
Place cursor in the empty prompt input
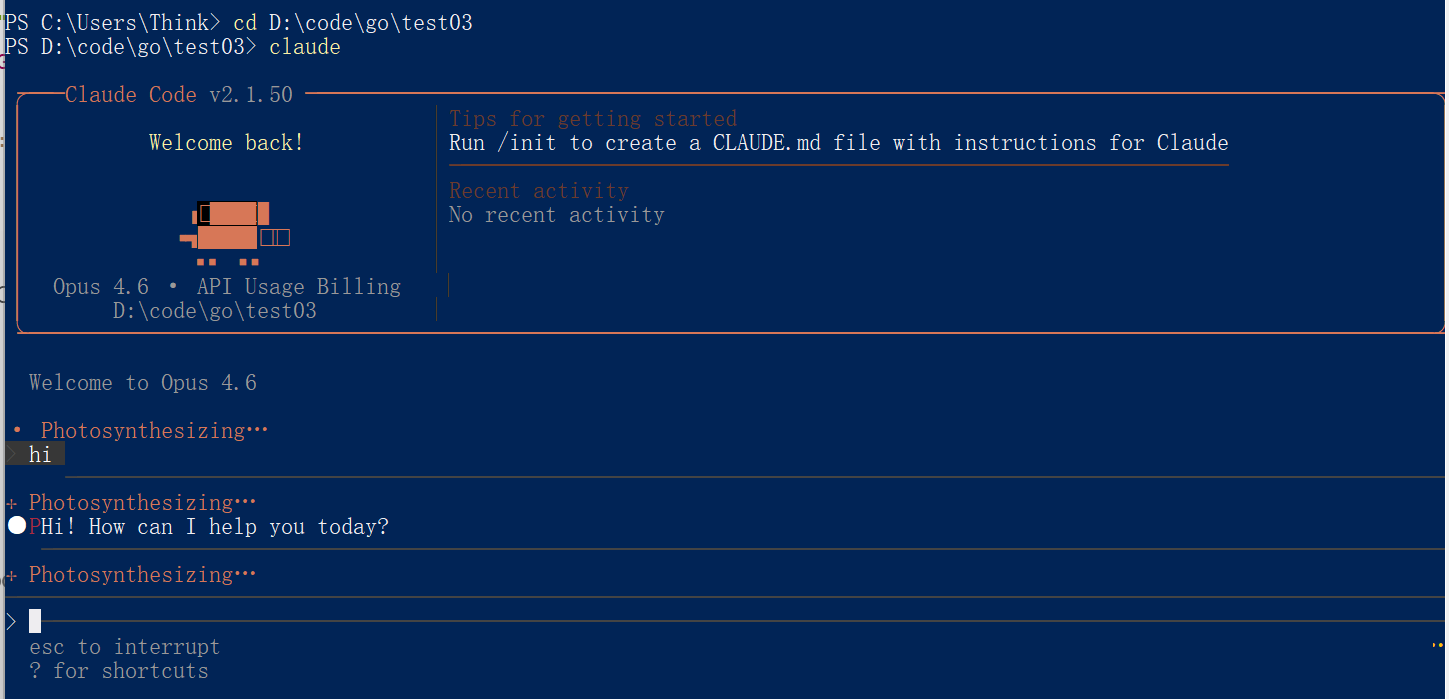click(x=300, y=622)
